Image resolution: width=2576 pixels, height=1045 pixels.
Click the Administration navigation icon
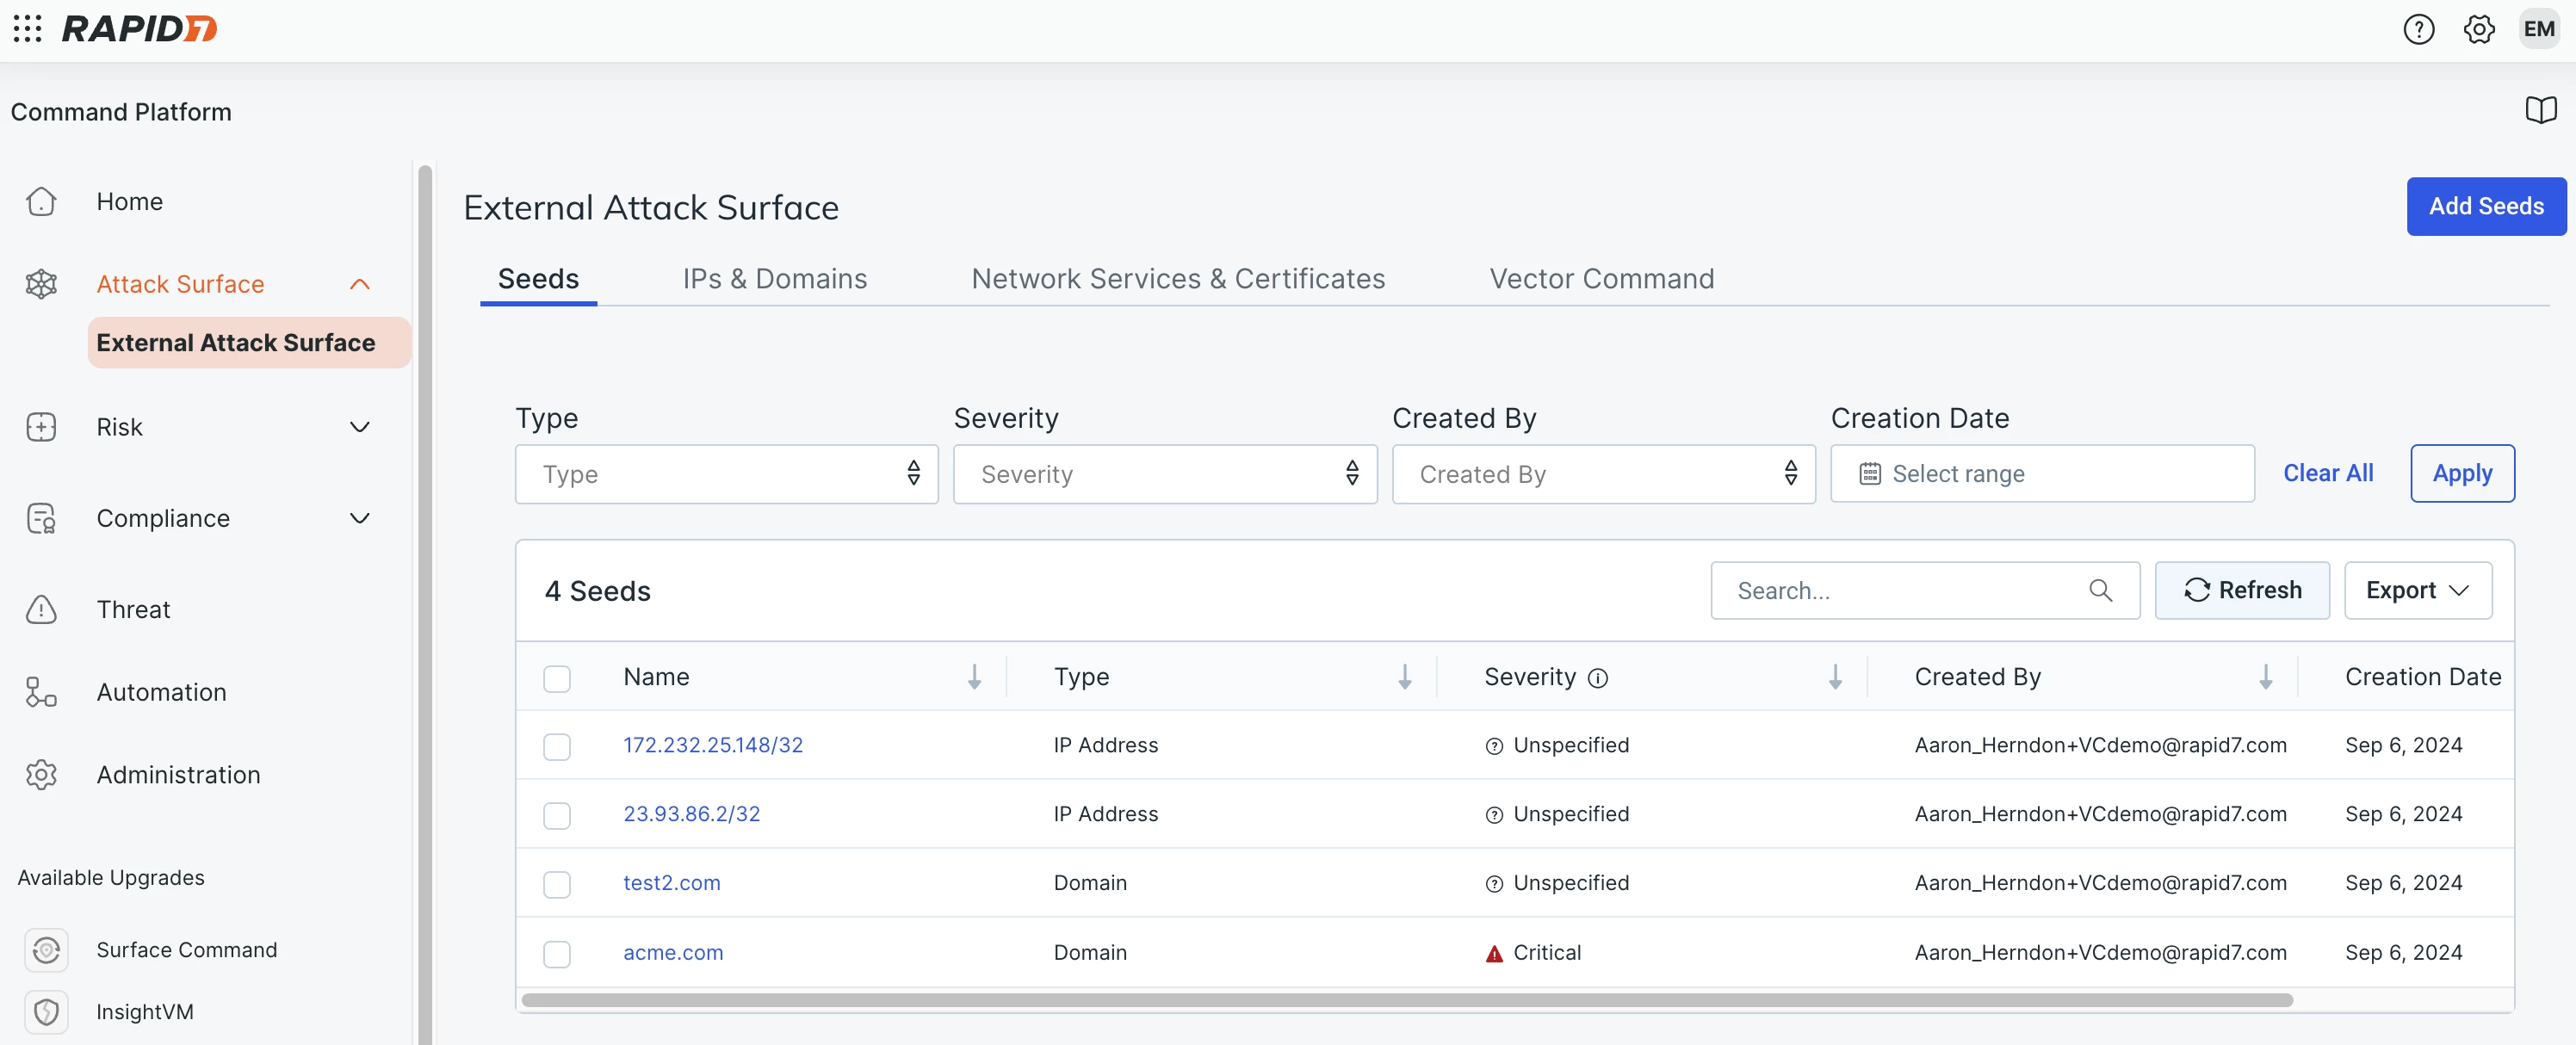pos(43,772)
